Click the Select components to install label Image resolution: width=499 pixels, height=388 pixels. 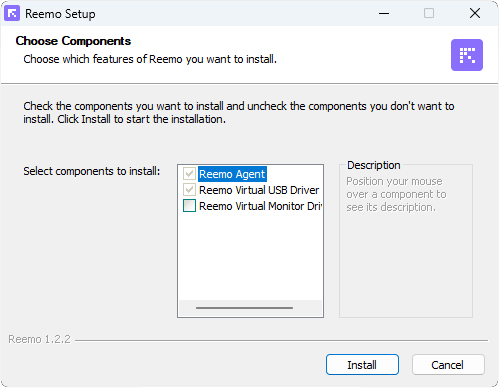92,171
